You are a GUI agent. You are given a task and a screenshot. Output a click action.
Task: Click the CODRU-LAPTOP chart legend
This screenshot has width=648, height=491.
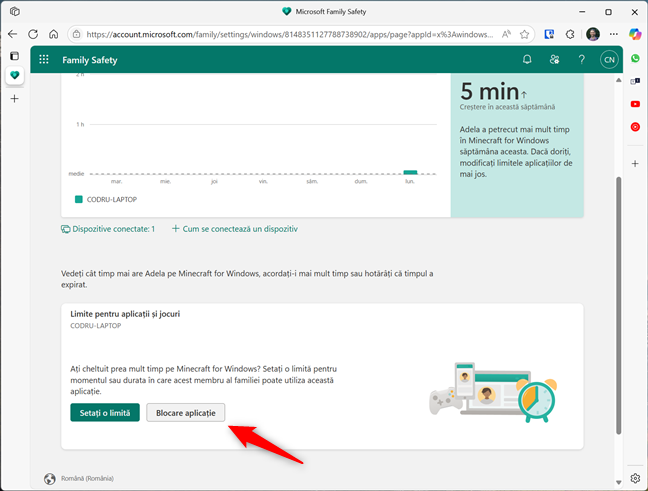tap(106, 200)
